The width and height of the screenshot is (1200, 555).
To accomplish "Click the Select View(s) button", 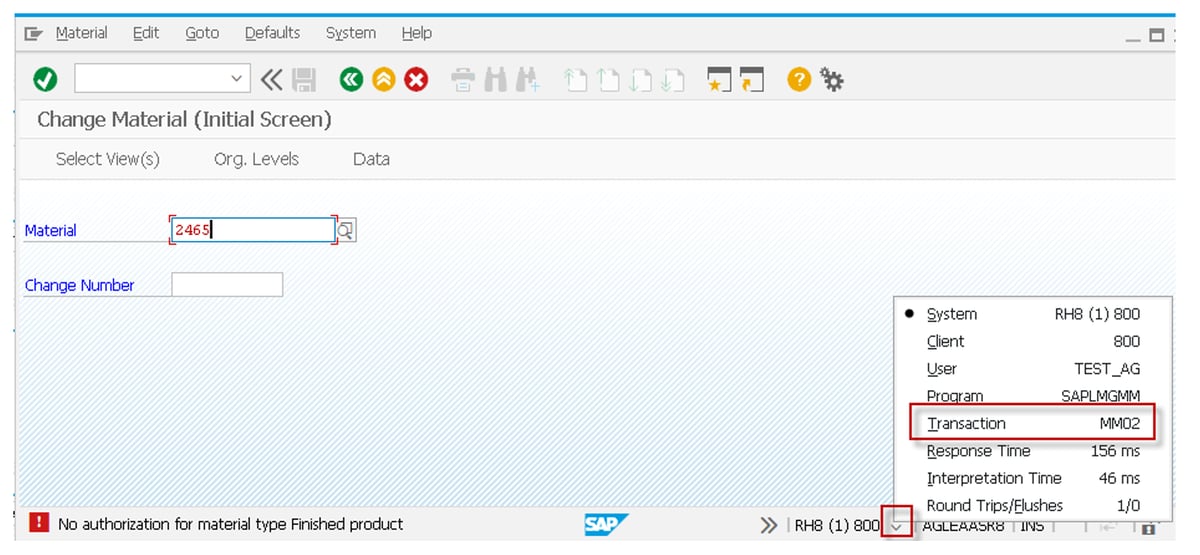I will pyautogui.click(x=107, y=159).
